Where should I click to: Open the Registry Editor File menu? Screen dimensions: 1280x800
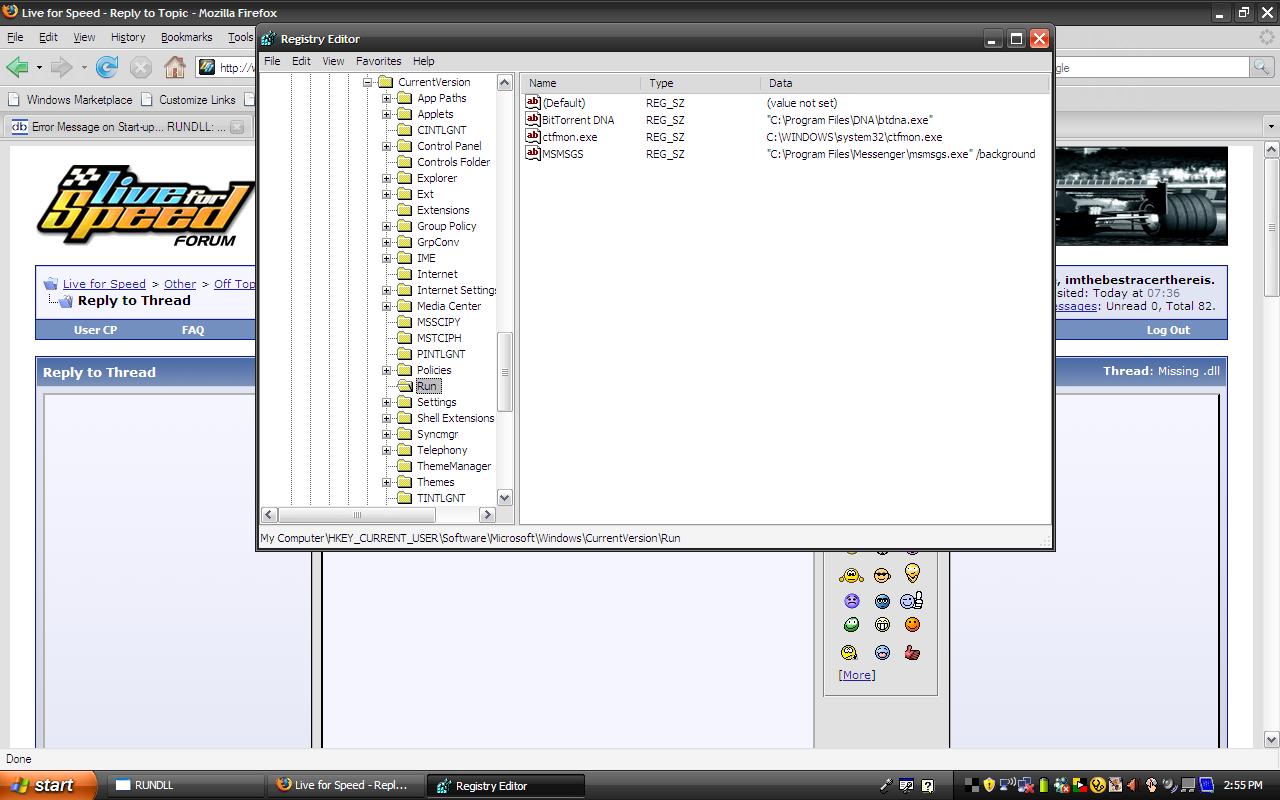(x=272, y=61)
